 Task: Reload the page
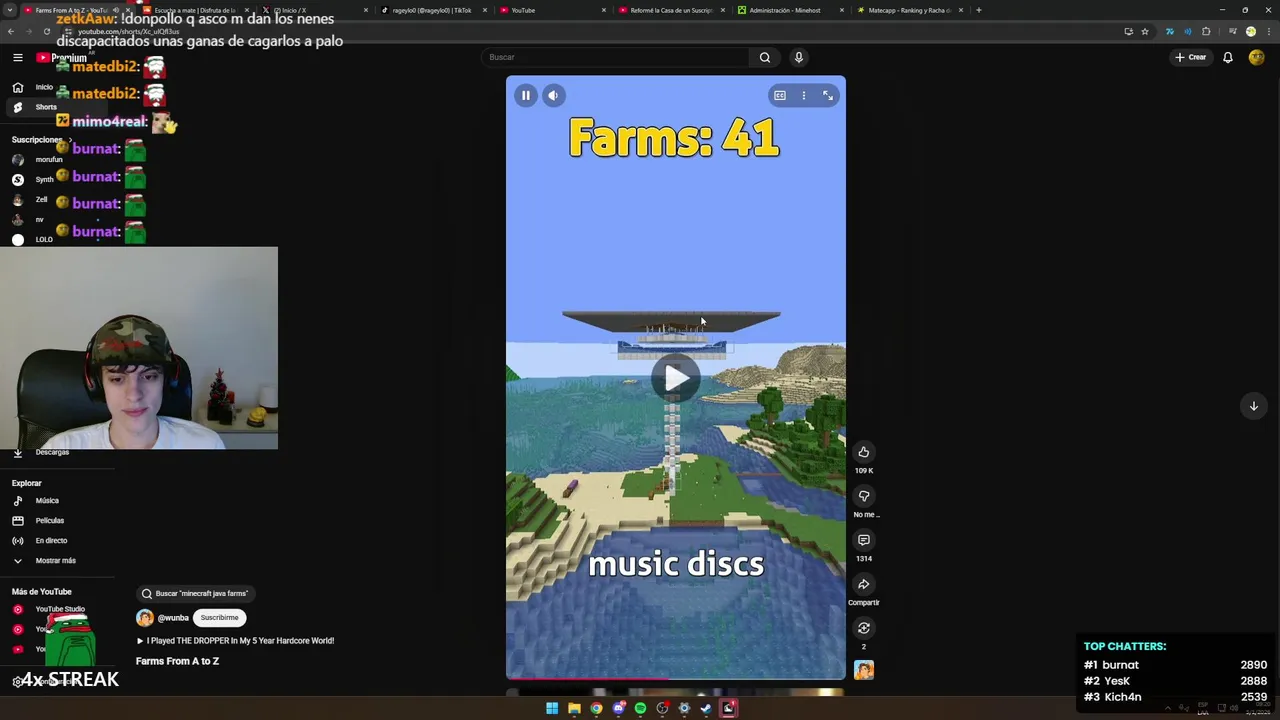coord(46,31)
